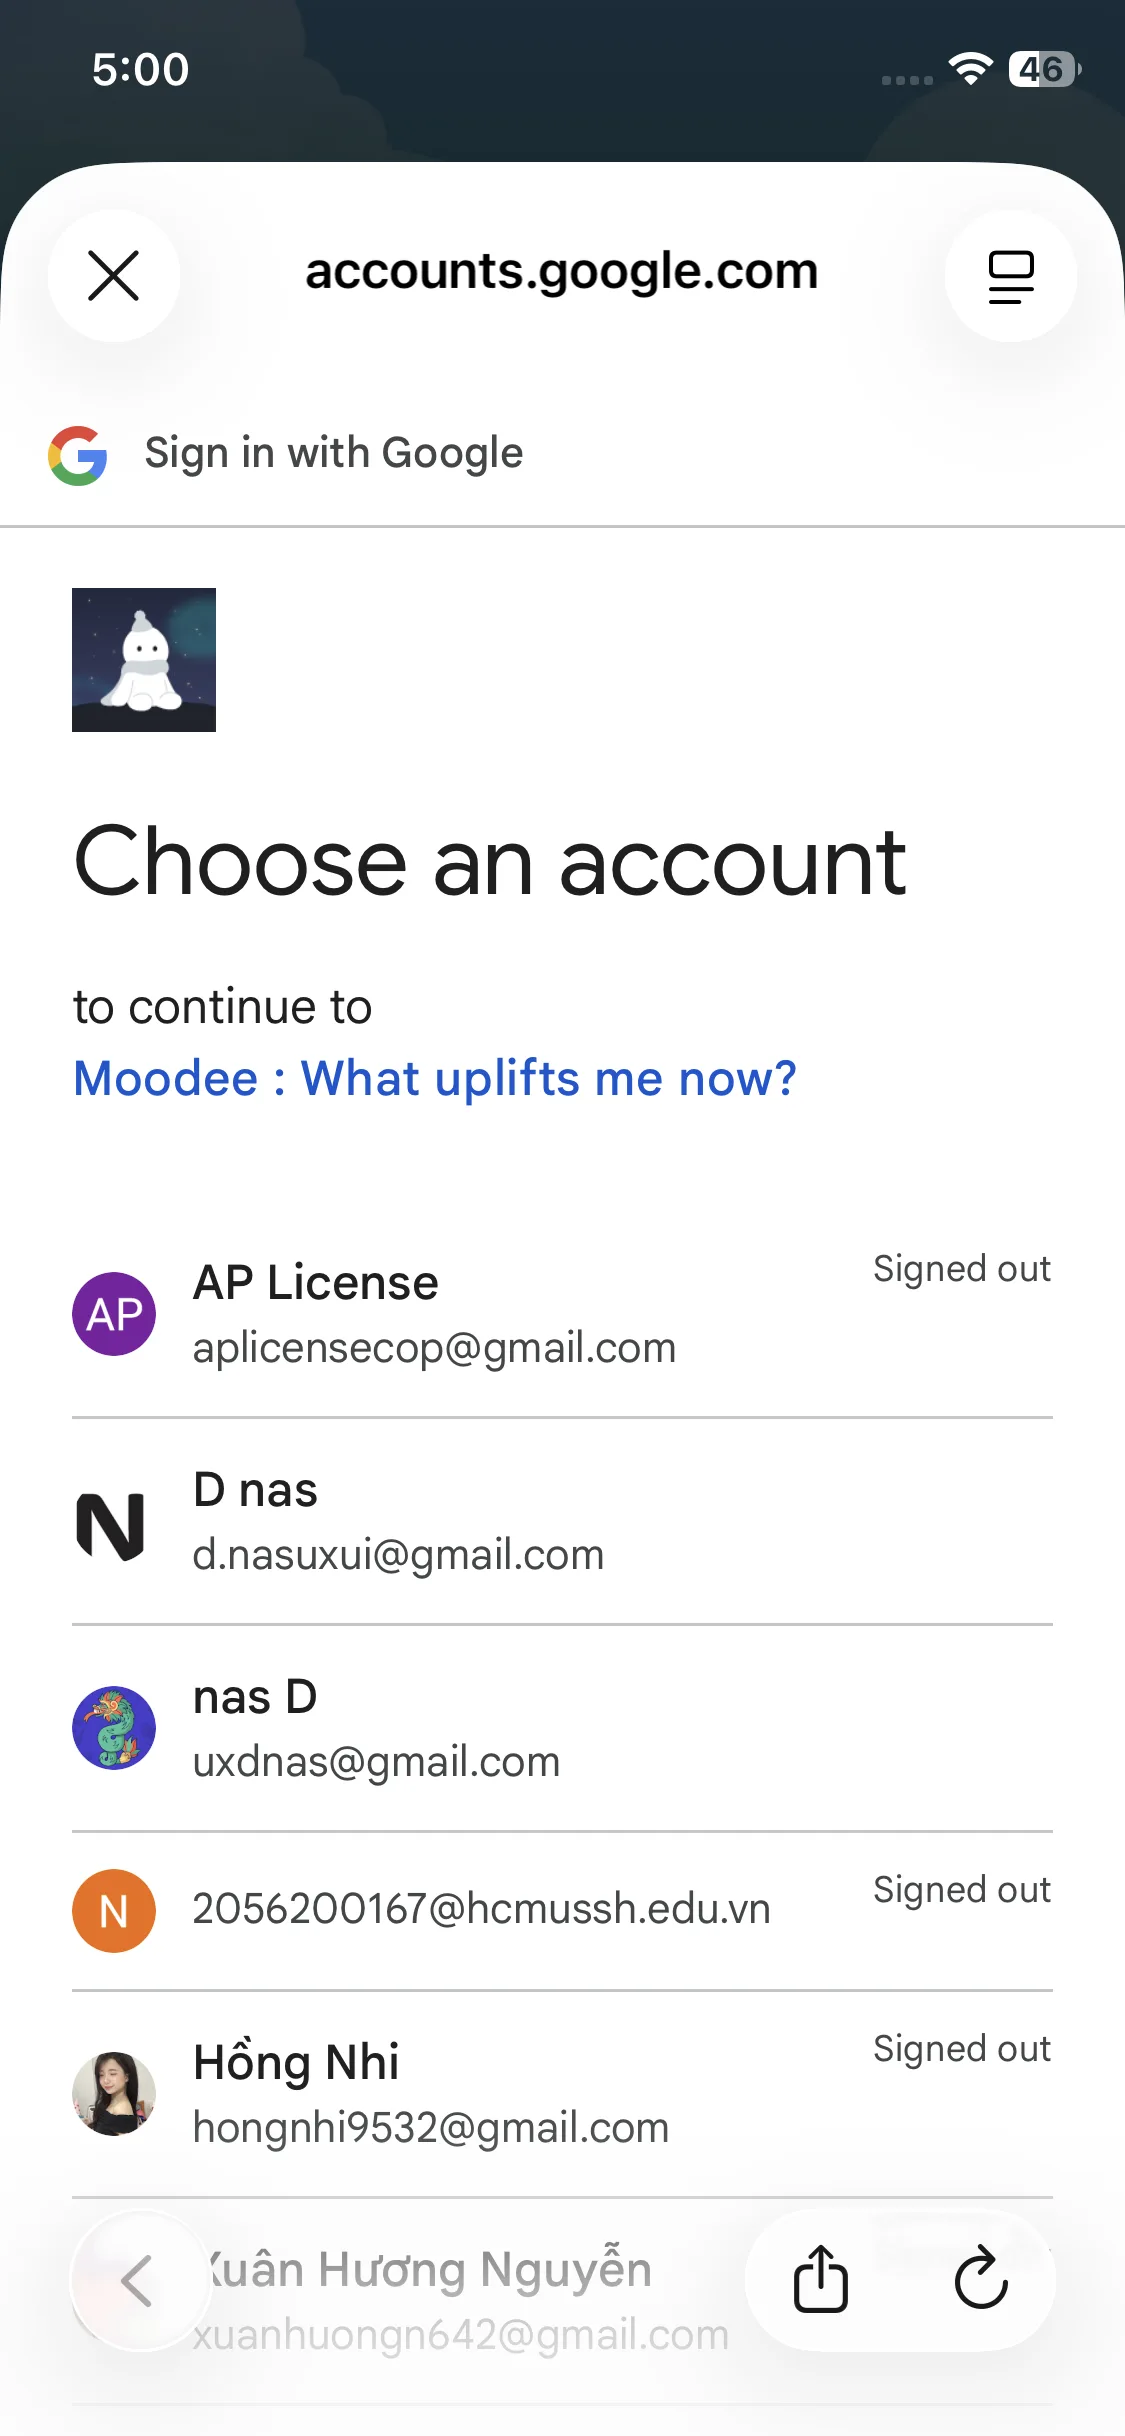Select the d.nasuxui@gmail.com account
This screenshot has height=2436, width=1125.
pos(398,1523)
